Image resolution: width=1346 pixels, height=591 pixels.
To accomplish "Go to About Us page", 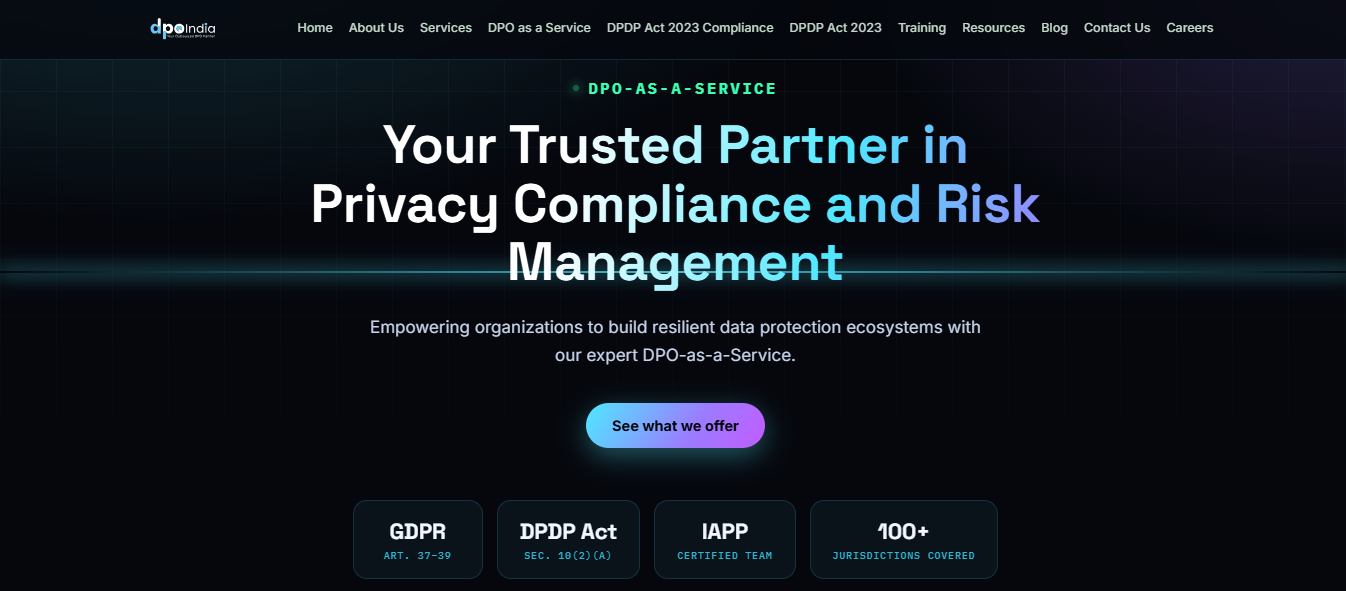I will 376,28.
